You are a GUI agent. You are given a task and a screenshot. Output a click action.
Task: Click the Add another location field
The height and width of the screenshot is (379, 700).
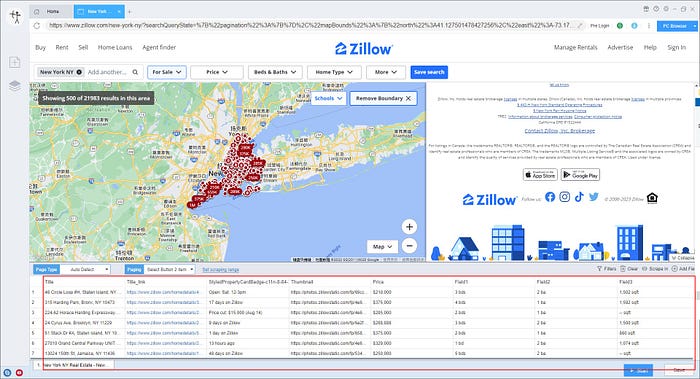107,72
